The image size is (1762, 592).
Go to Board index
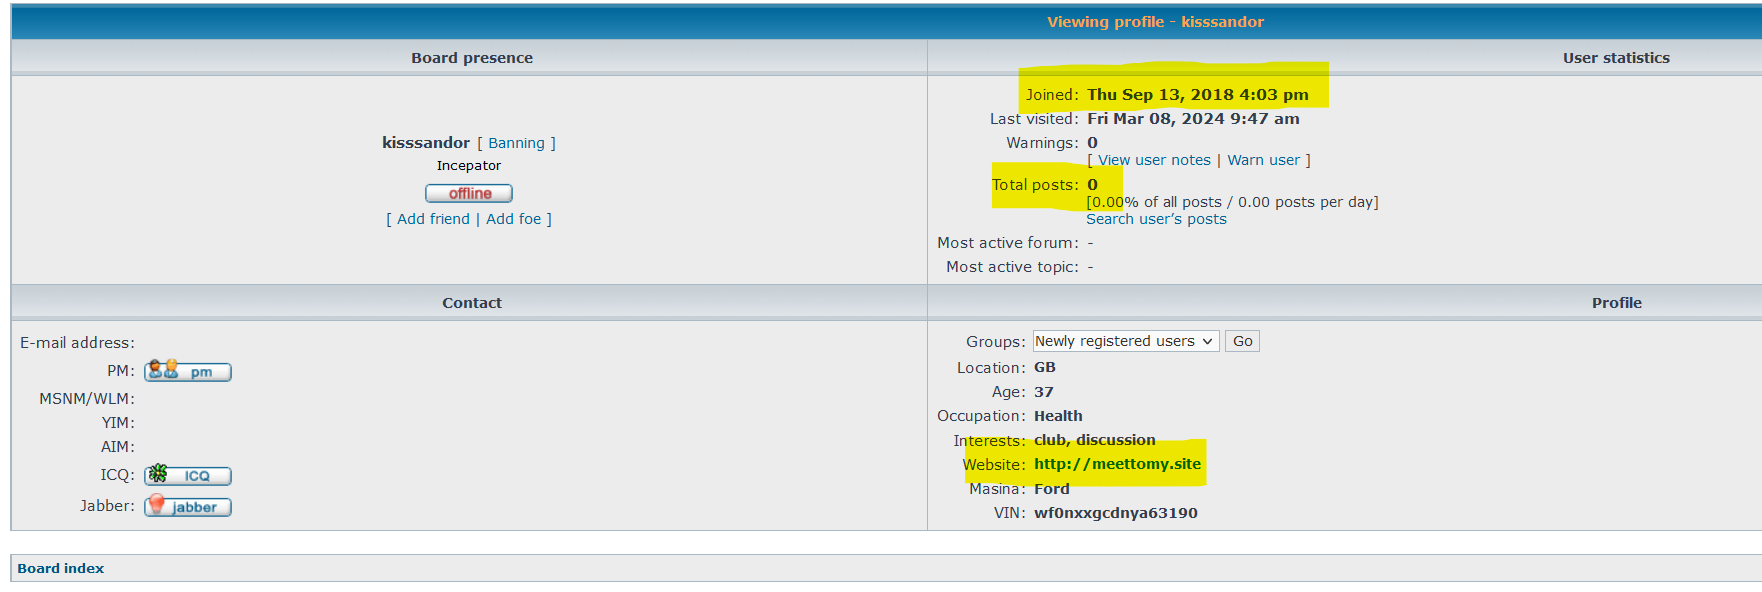tap(61, 568)
